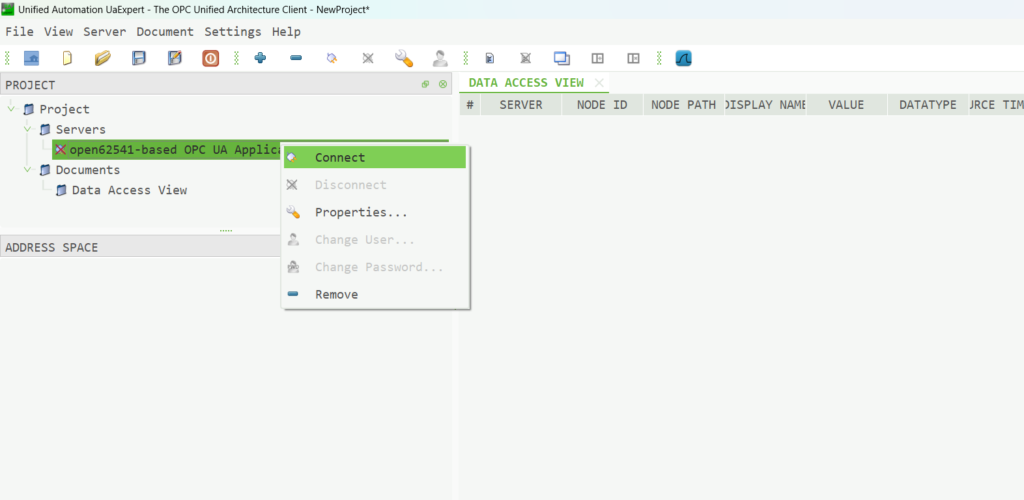Image resolution: width=1024 pixels, height=500 pixels.
Task: Click the remove document toolbar icon
Action: (x=526, y=59)
